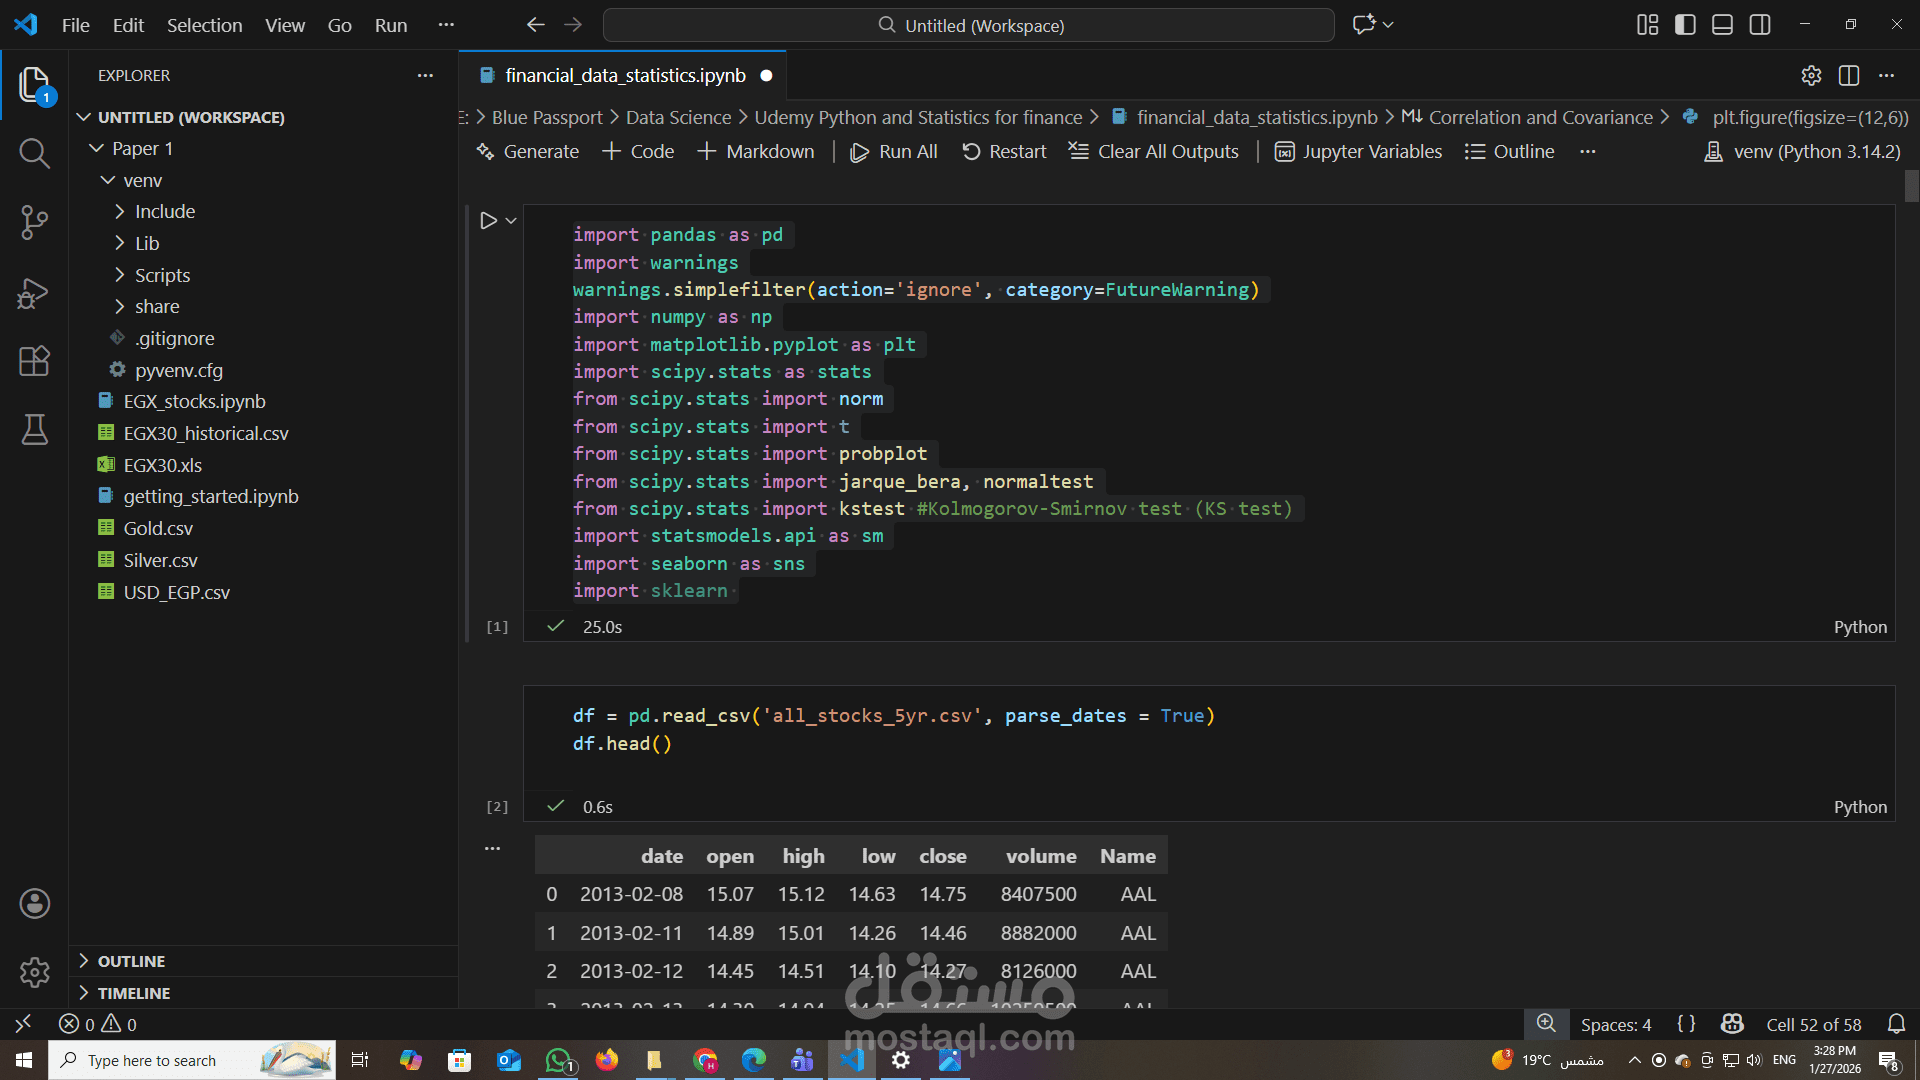This screenshot has width=1920, height=1080.
Task: Run the first code cell
Action: [x=488, y=220]
